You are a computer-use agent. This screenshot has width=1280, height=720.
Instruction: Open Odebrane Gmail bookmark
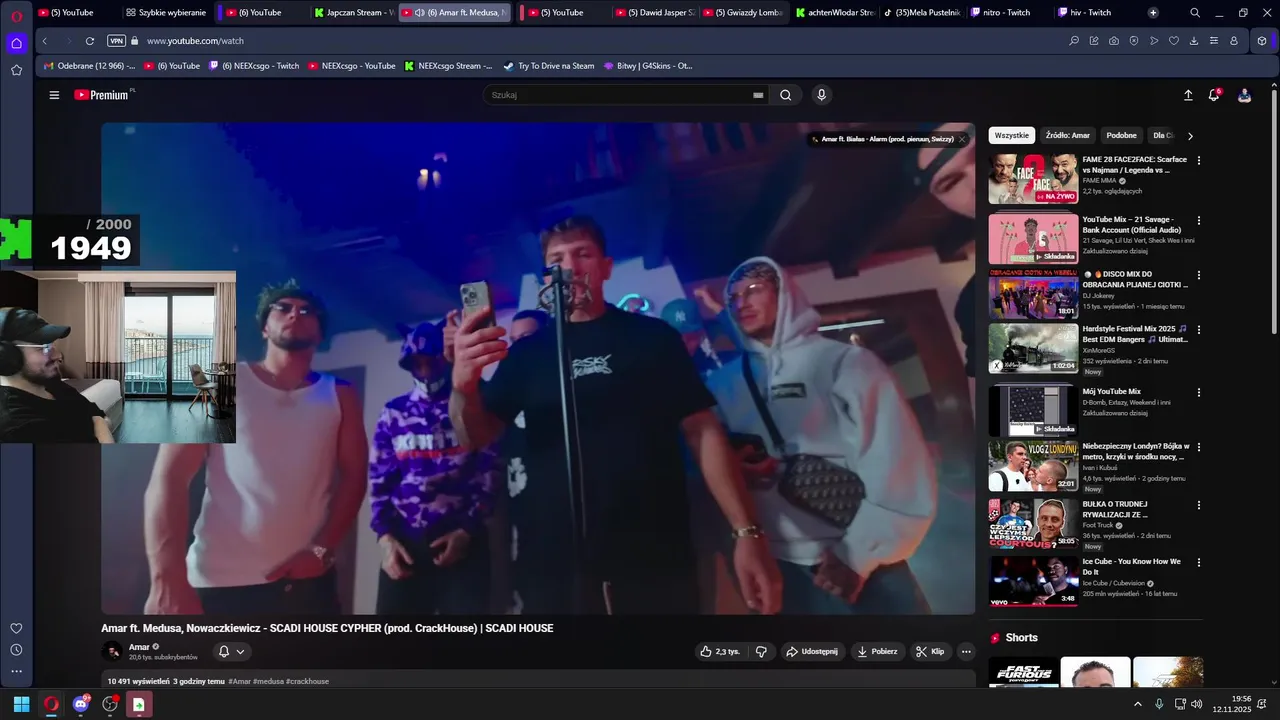(x=90, y=66)
